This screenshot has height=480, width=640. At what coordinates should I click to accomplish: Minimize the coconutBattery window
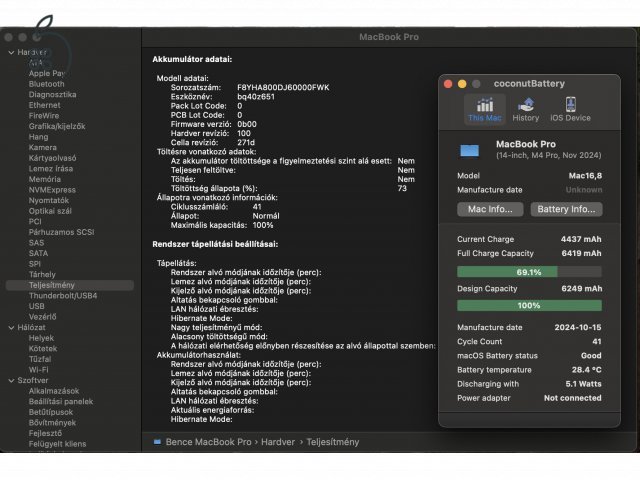(x=462, y=84)
